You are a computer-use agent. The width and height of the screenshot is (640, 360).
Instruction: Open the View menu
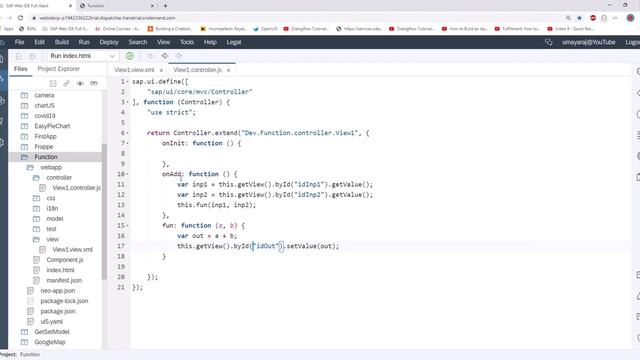(163, 42)
